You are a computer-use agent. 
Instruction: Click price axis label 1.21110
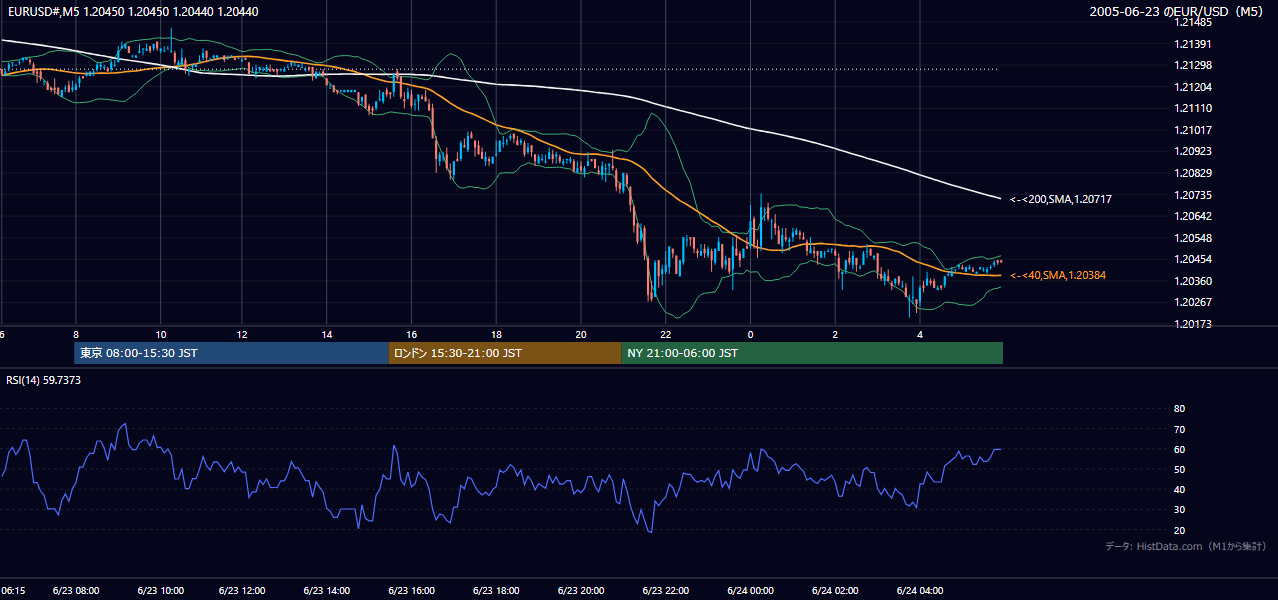pyautogui.click(x=1192, y=108)
